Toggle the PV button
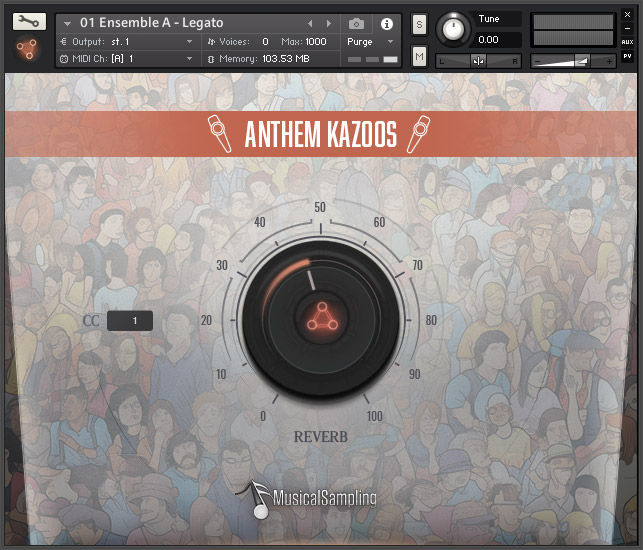This screenshot has width=643, height=550. 627,56
